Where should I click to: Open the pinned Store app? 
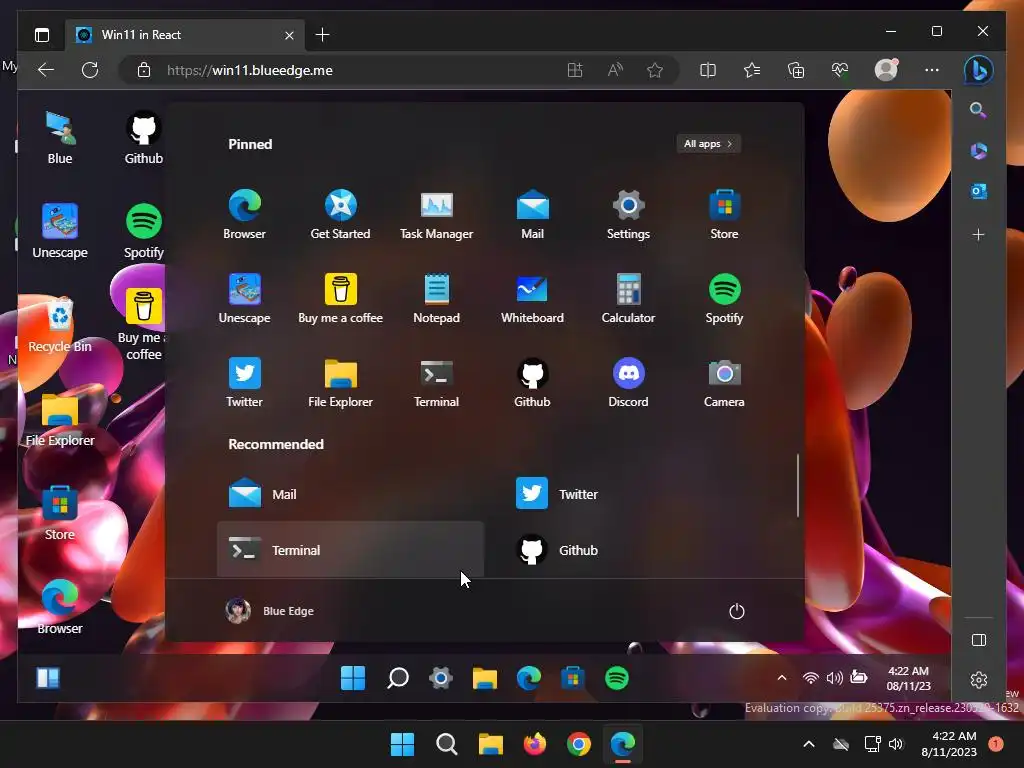click(x=724, y=214)
